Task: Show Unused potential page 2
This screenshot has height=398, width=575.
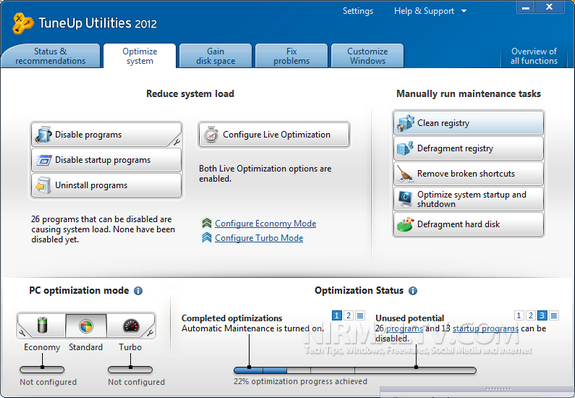Action: [x=530, y=315]
